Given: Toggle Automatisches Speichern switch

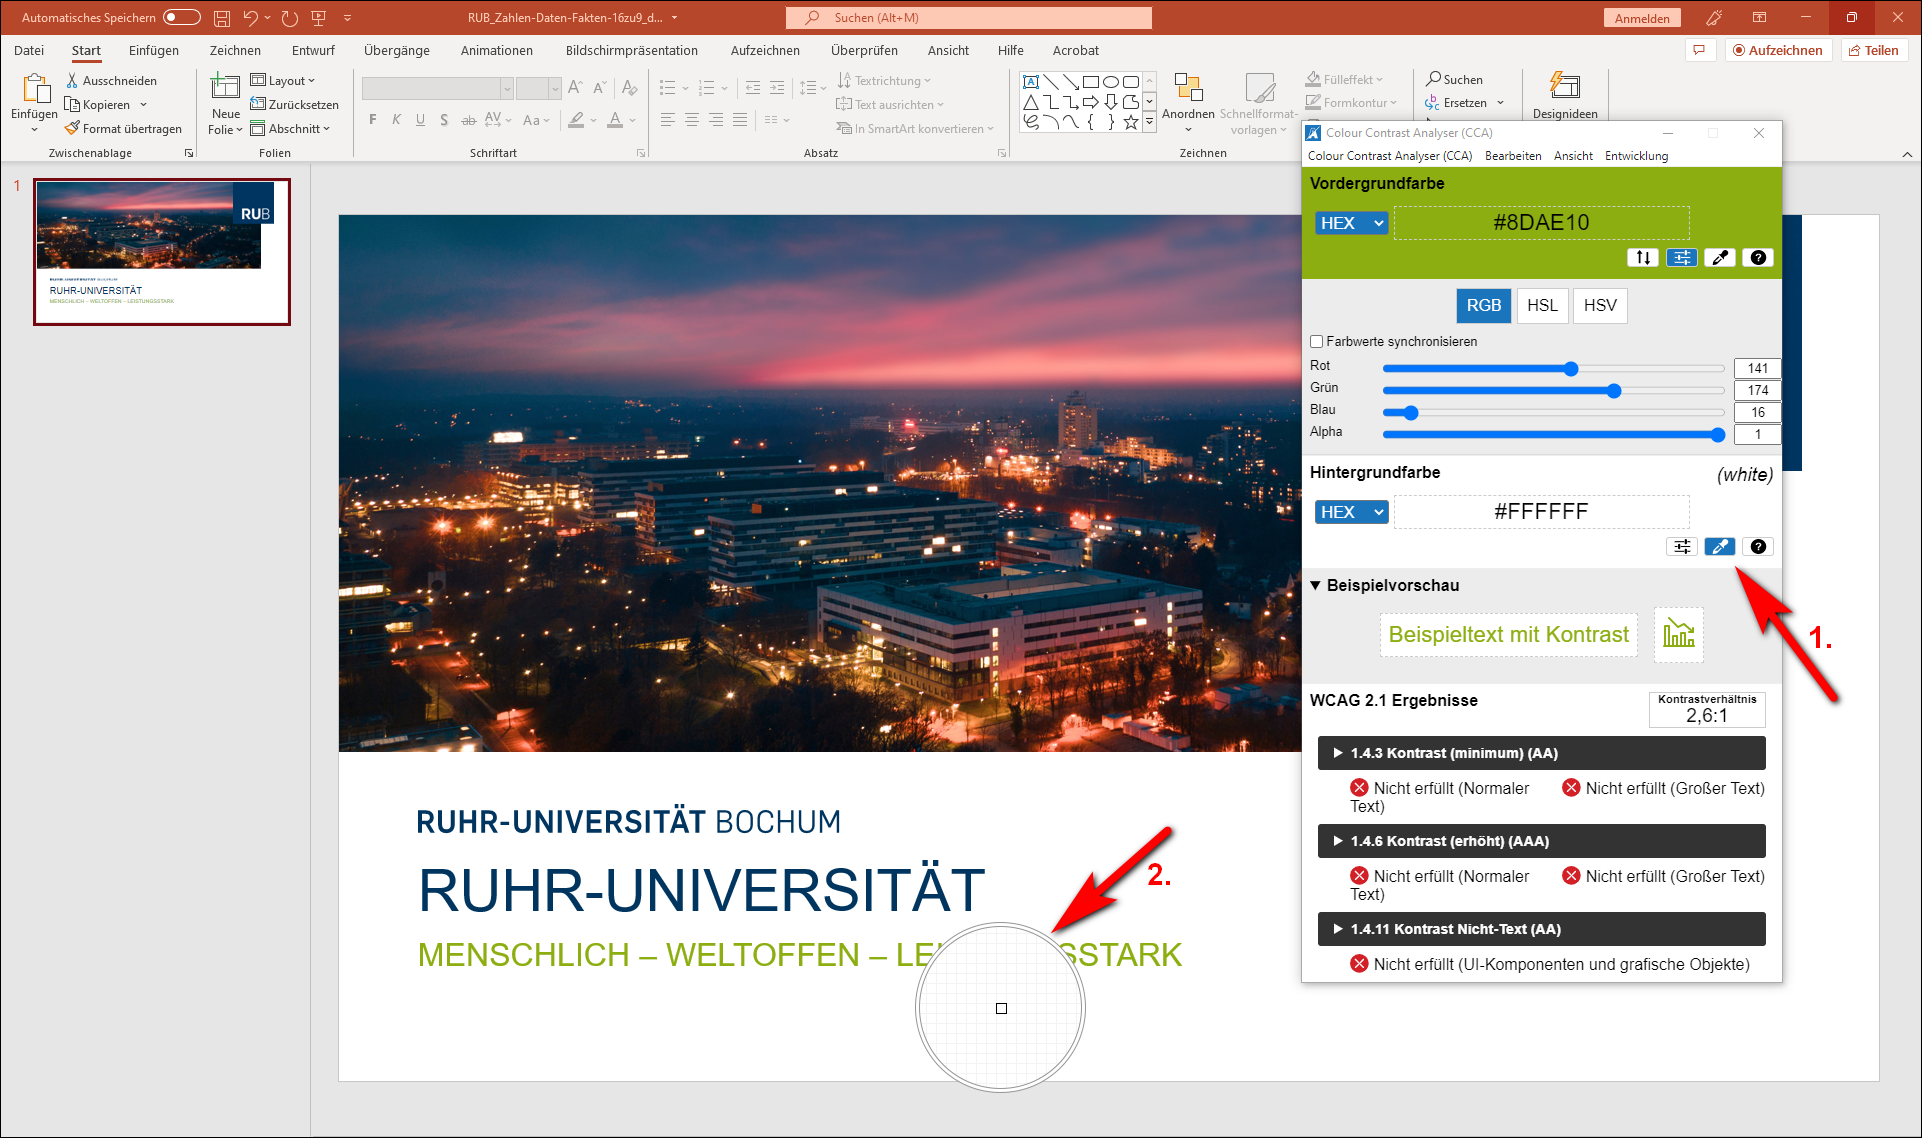Looking at the screenshot, I should coord(182,17).
